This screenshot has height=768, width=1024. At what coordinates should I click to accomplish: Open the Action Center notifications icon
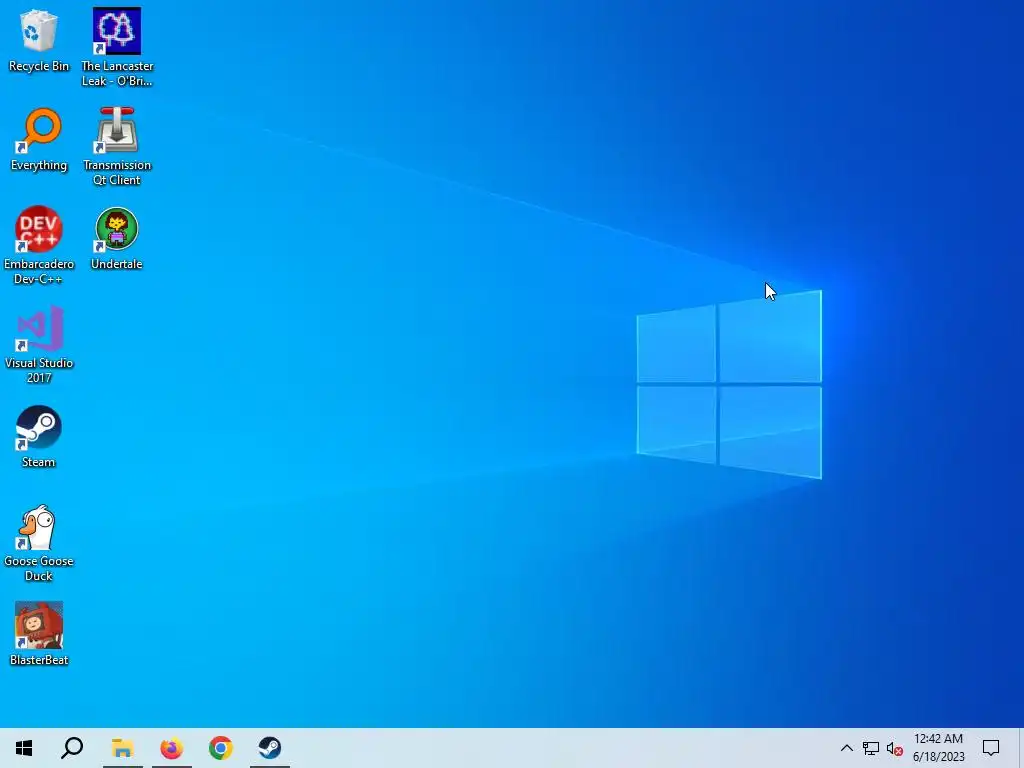(991, 748)
